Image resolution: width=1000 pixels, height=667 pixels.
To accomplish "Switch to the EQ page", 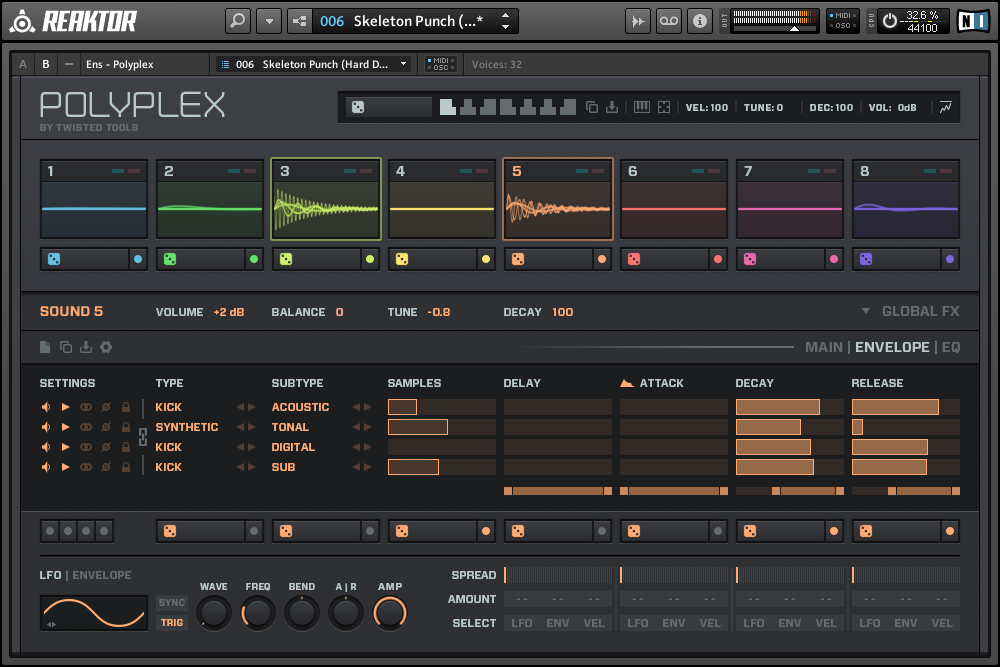I will coord(951,347).
